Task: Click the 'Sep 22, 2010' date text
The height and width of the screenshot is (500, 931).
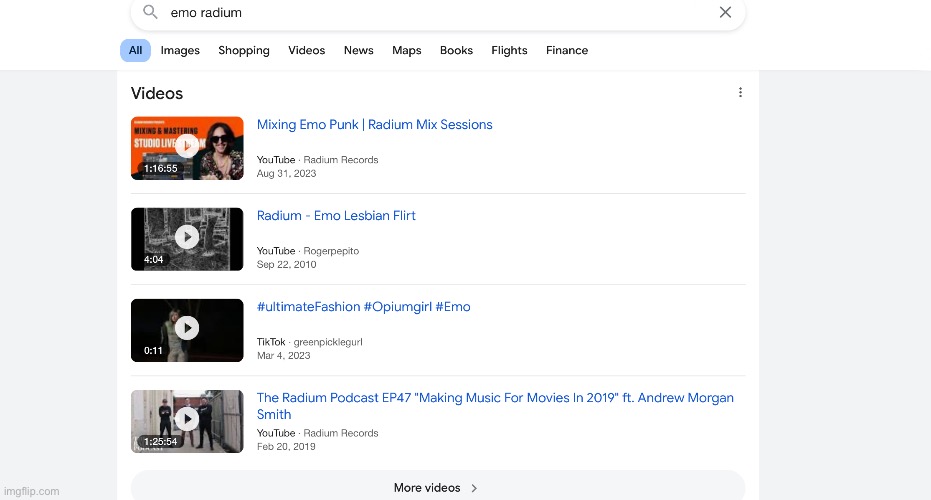Action: point(286,265)
